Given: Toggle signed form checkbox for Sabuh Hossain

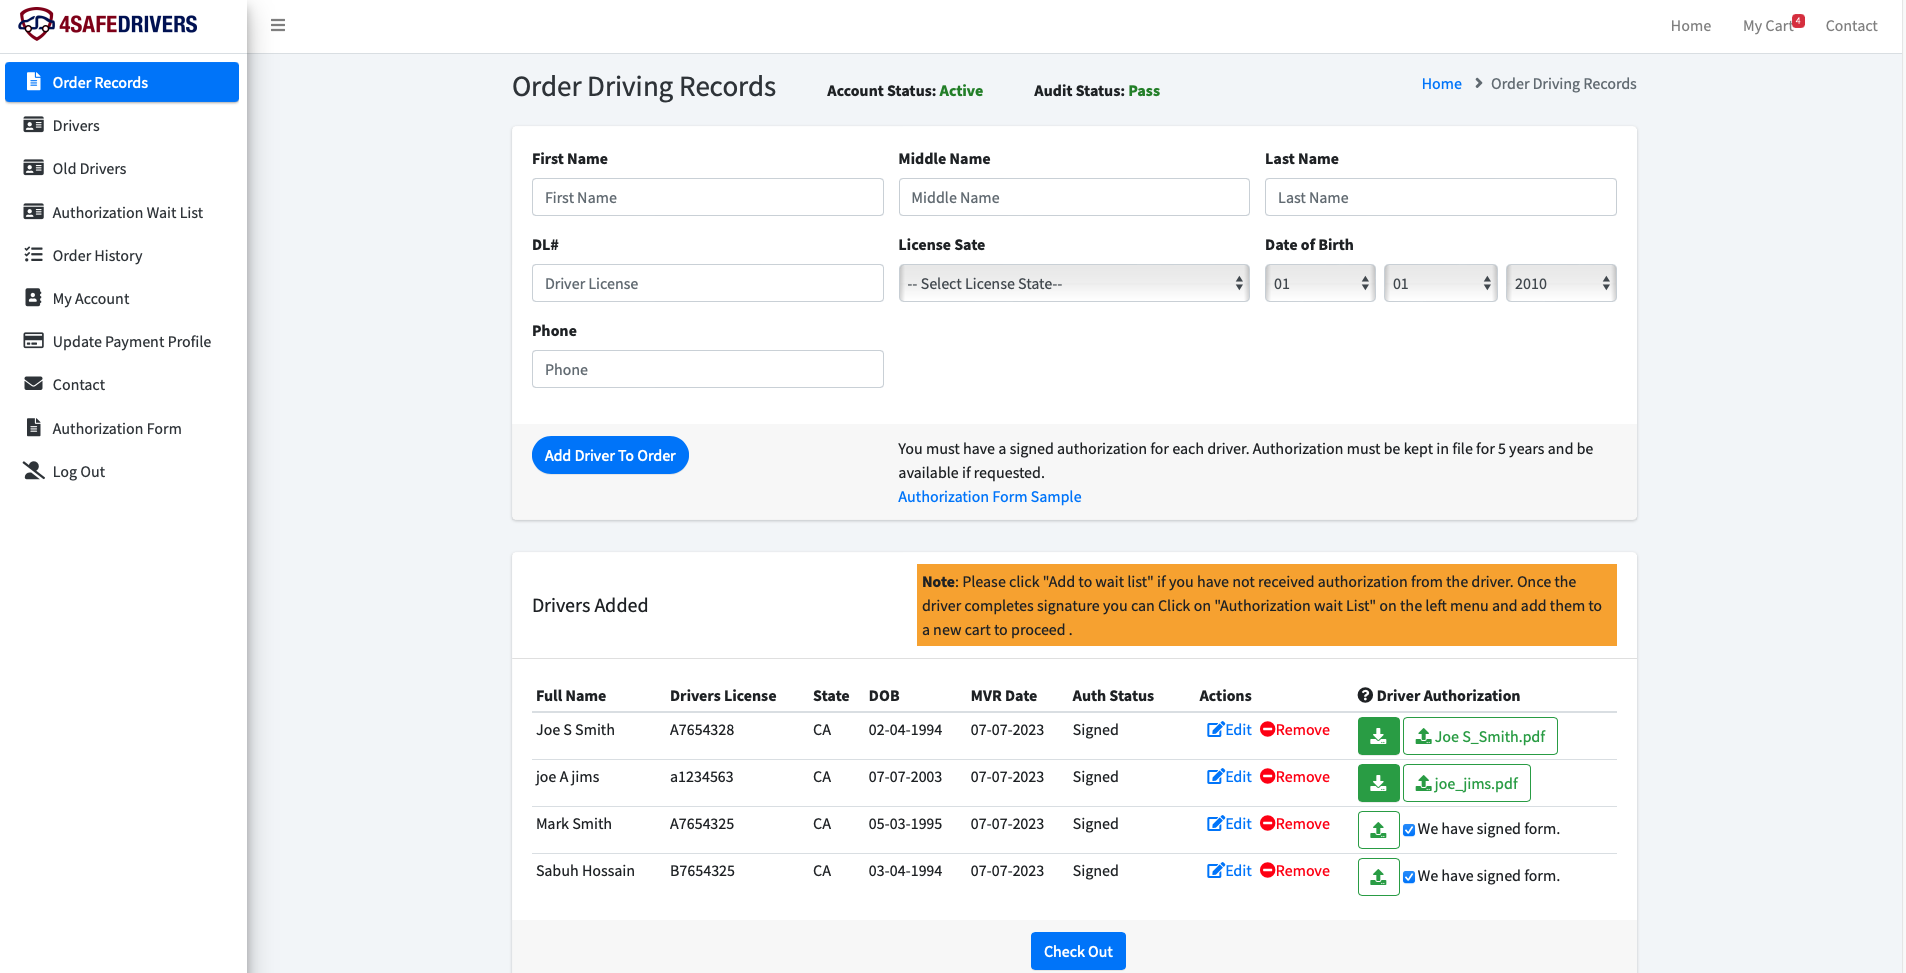Looking at the screenshot, I should (x=1409, y=877).
